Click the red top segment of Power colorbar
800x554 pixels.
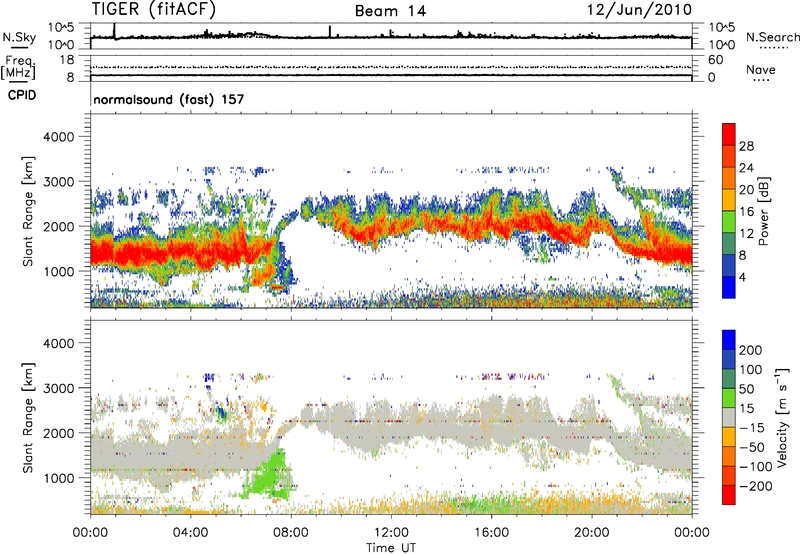tap(729, 134)
